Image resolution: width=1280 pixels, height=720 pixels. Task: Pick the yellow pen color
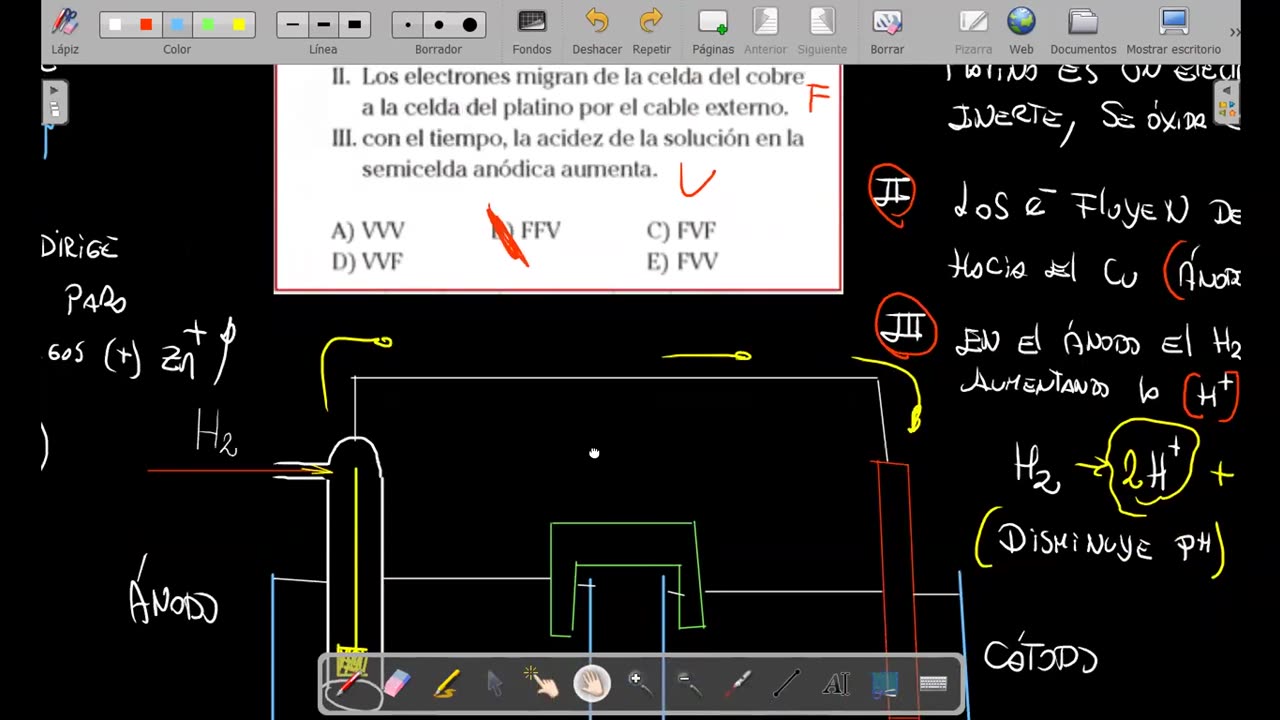(239, 25)
